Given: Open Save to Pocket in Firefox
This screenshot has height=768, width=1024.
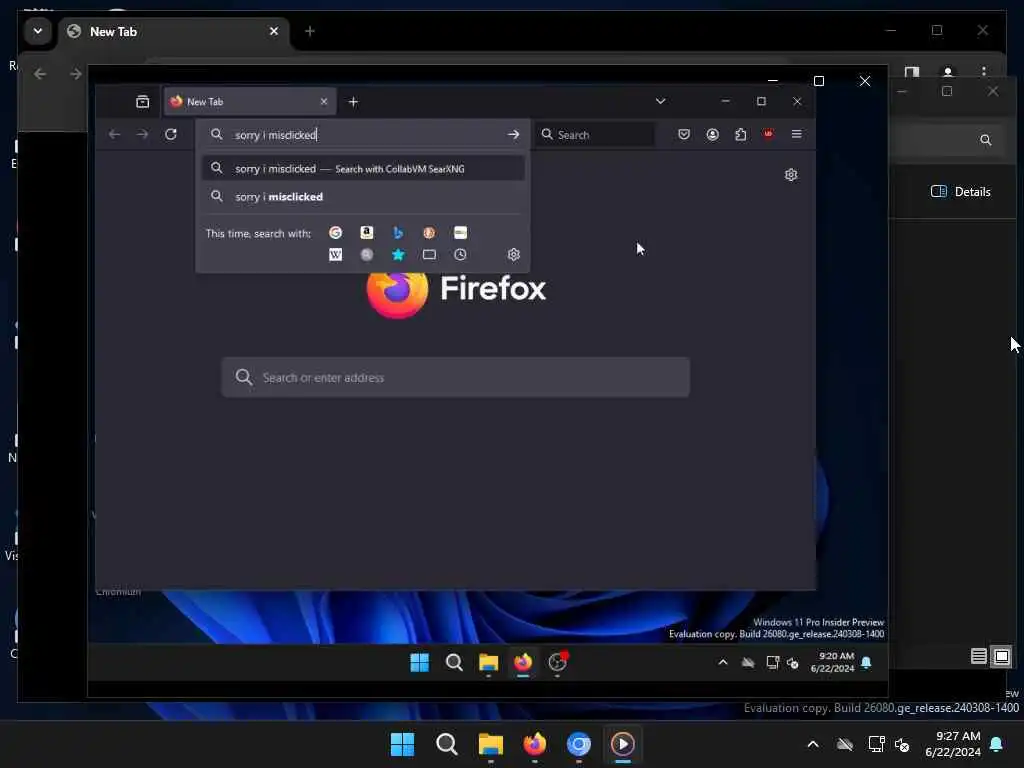Looking at the screenshot, I should [684, 135].
